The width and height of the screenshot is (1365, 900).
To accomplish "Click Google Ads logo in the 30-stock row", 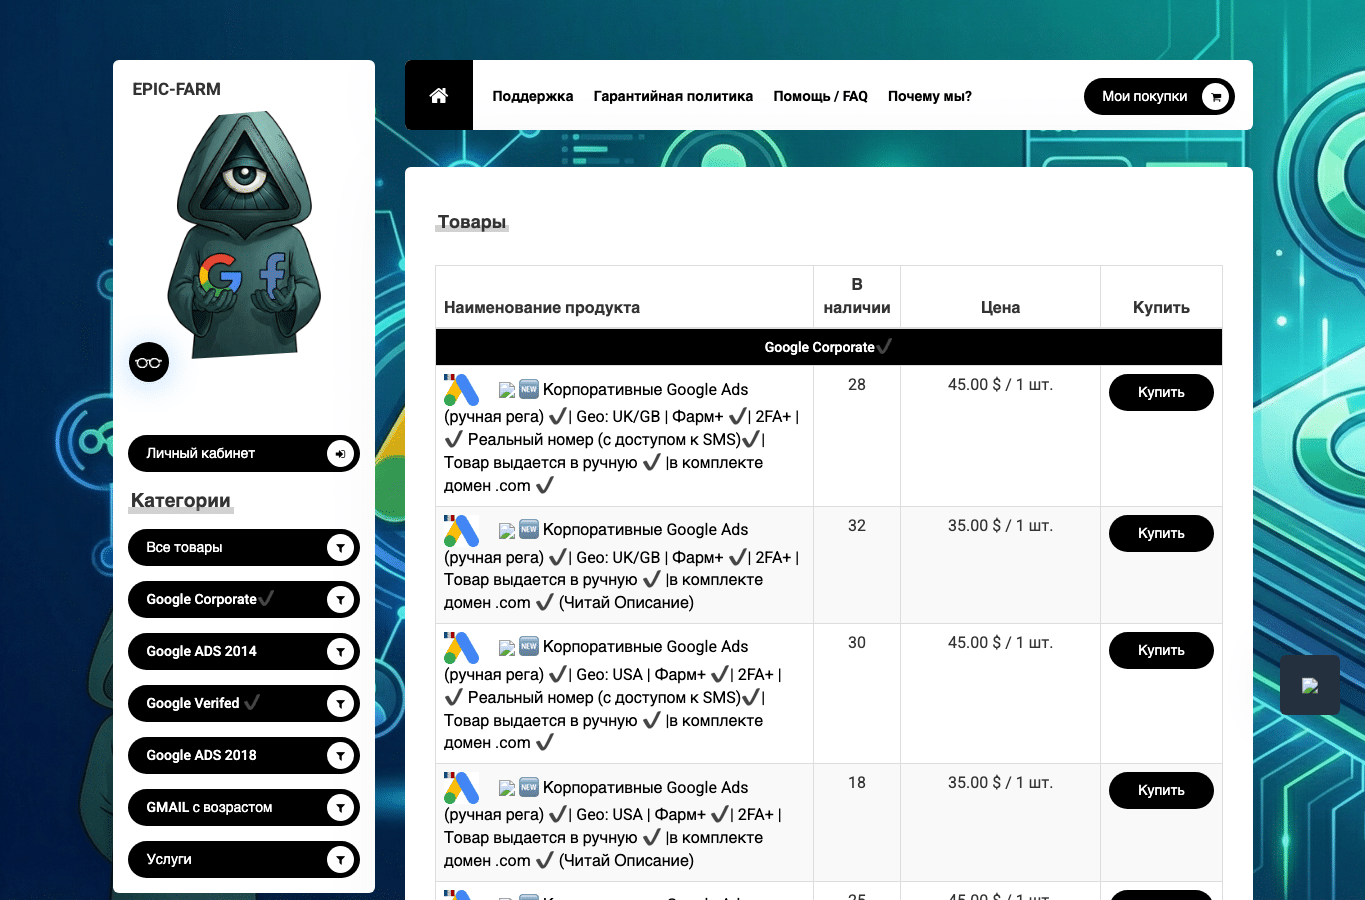I will [x=462, y=647].
